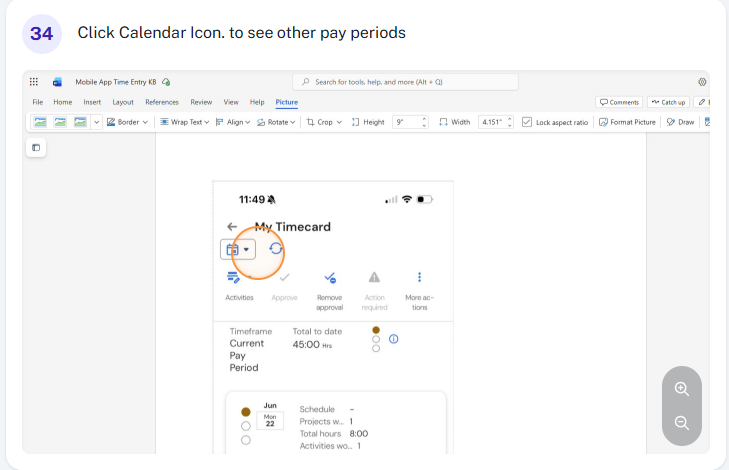Tap the Remove approval icon

pyautogui.click(x=330, y=278)
